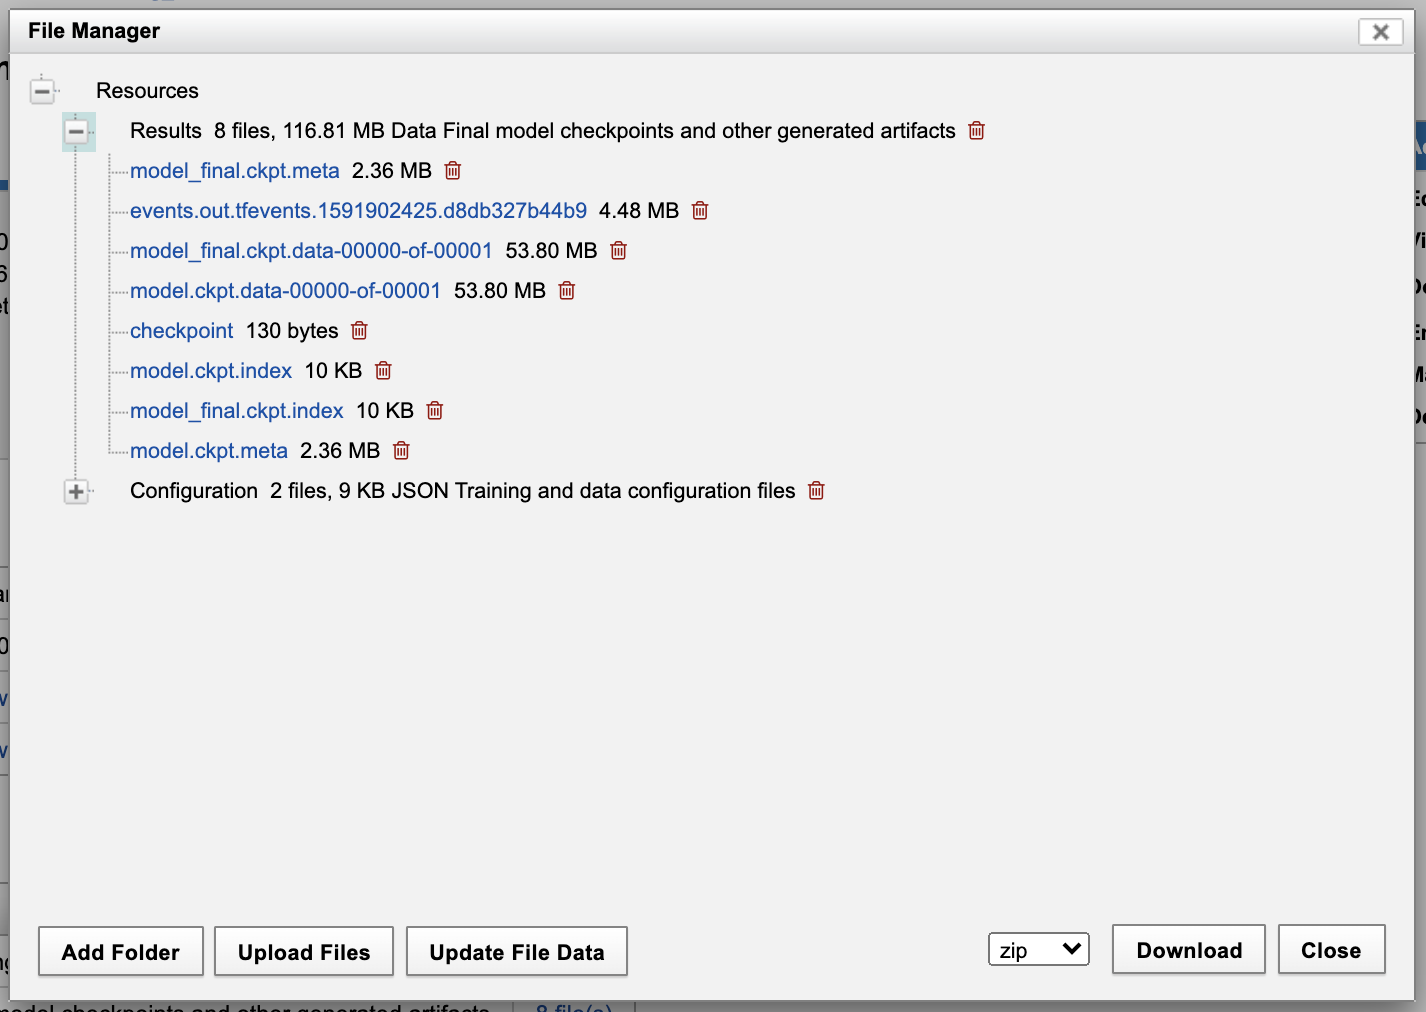Delete the entire Results folder
Viewport: 1426px width, 1012px height.
(x=977, y=131)
